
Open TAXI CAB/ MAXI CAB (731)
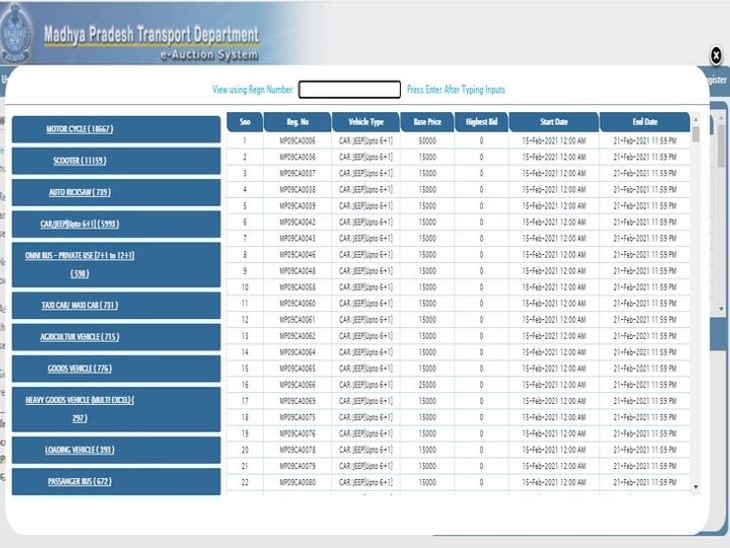pyautogui.click(x=116, y=305)
